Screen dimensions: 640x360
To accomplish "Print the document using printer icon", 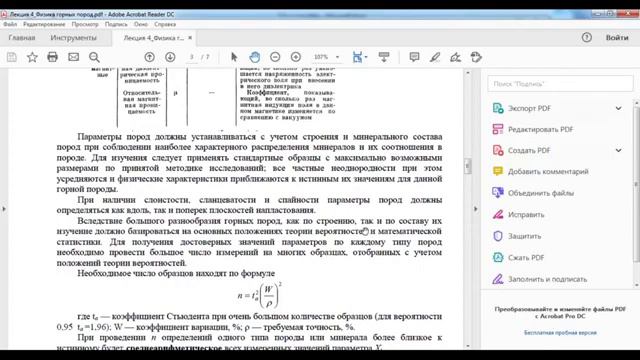I will click(x=53, y=57).
